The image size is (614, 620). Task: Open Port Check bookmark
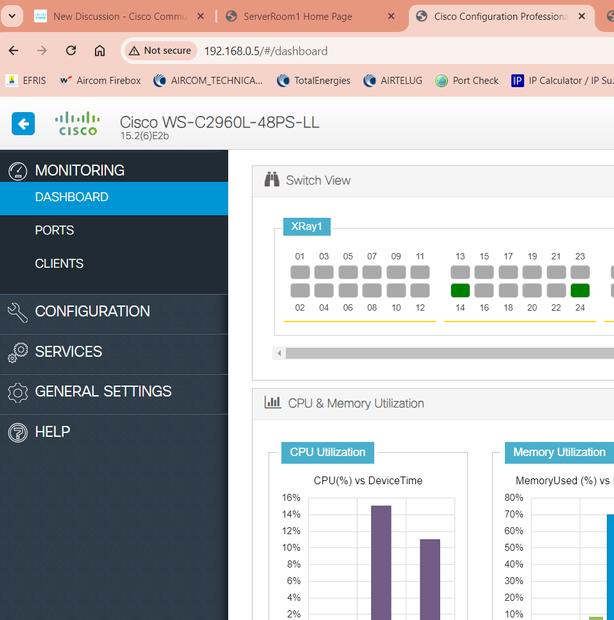point(467,81)
